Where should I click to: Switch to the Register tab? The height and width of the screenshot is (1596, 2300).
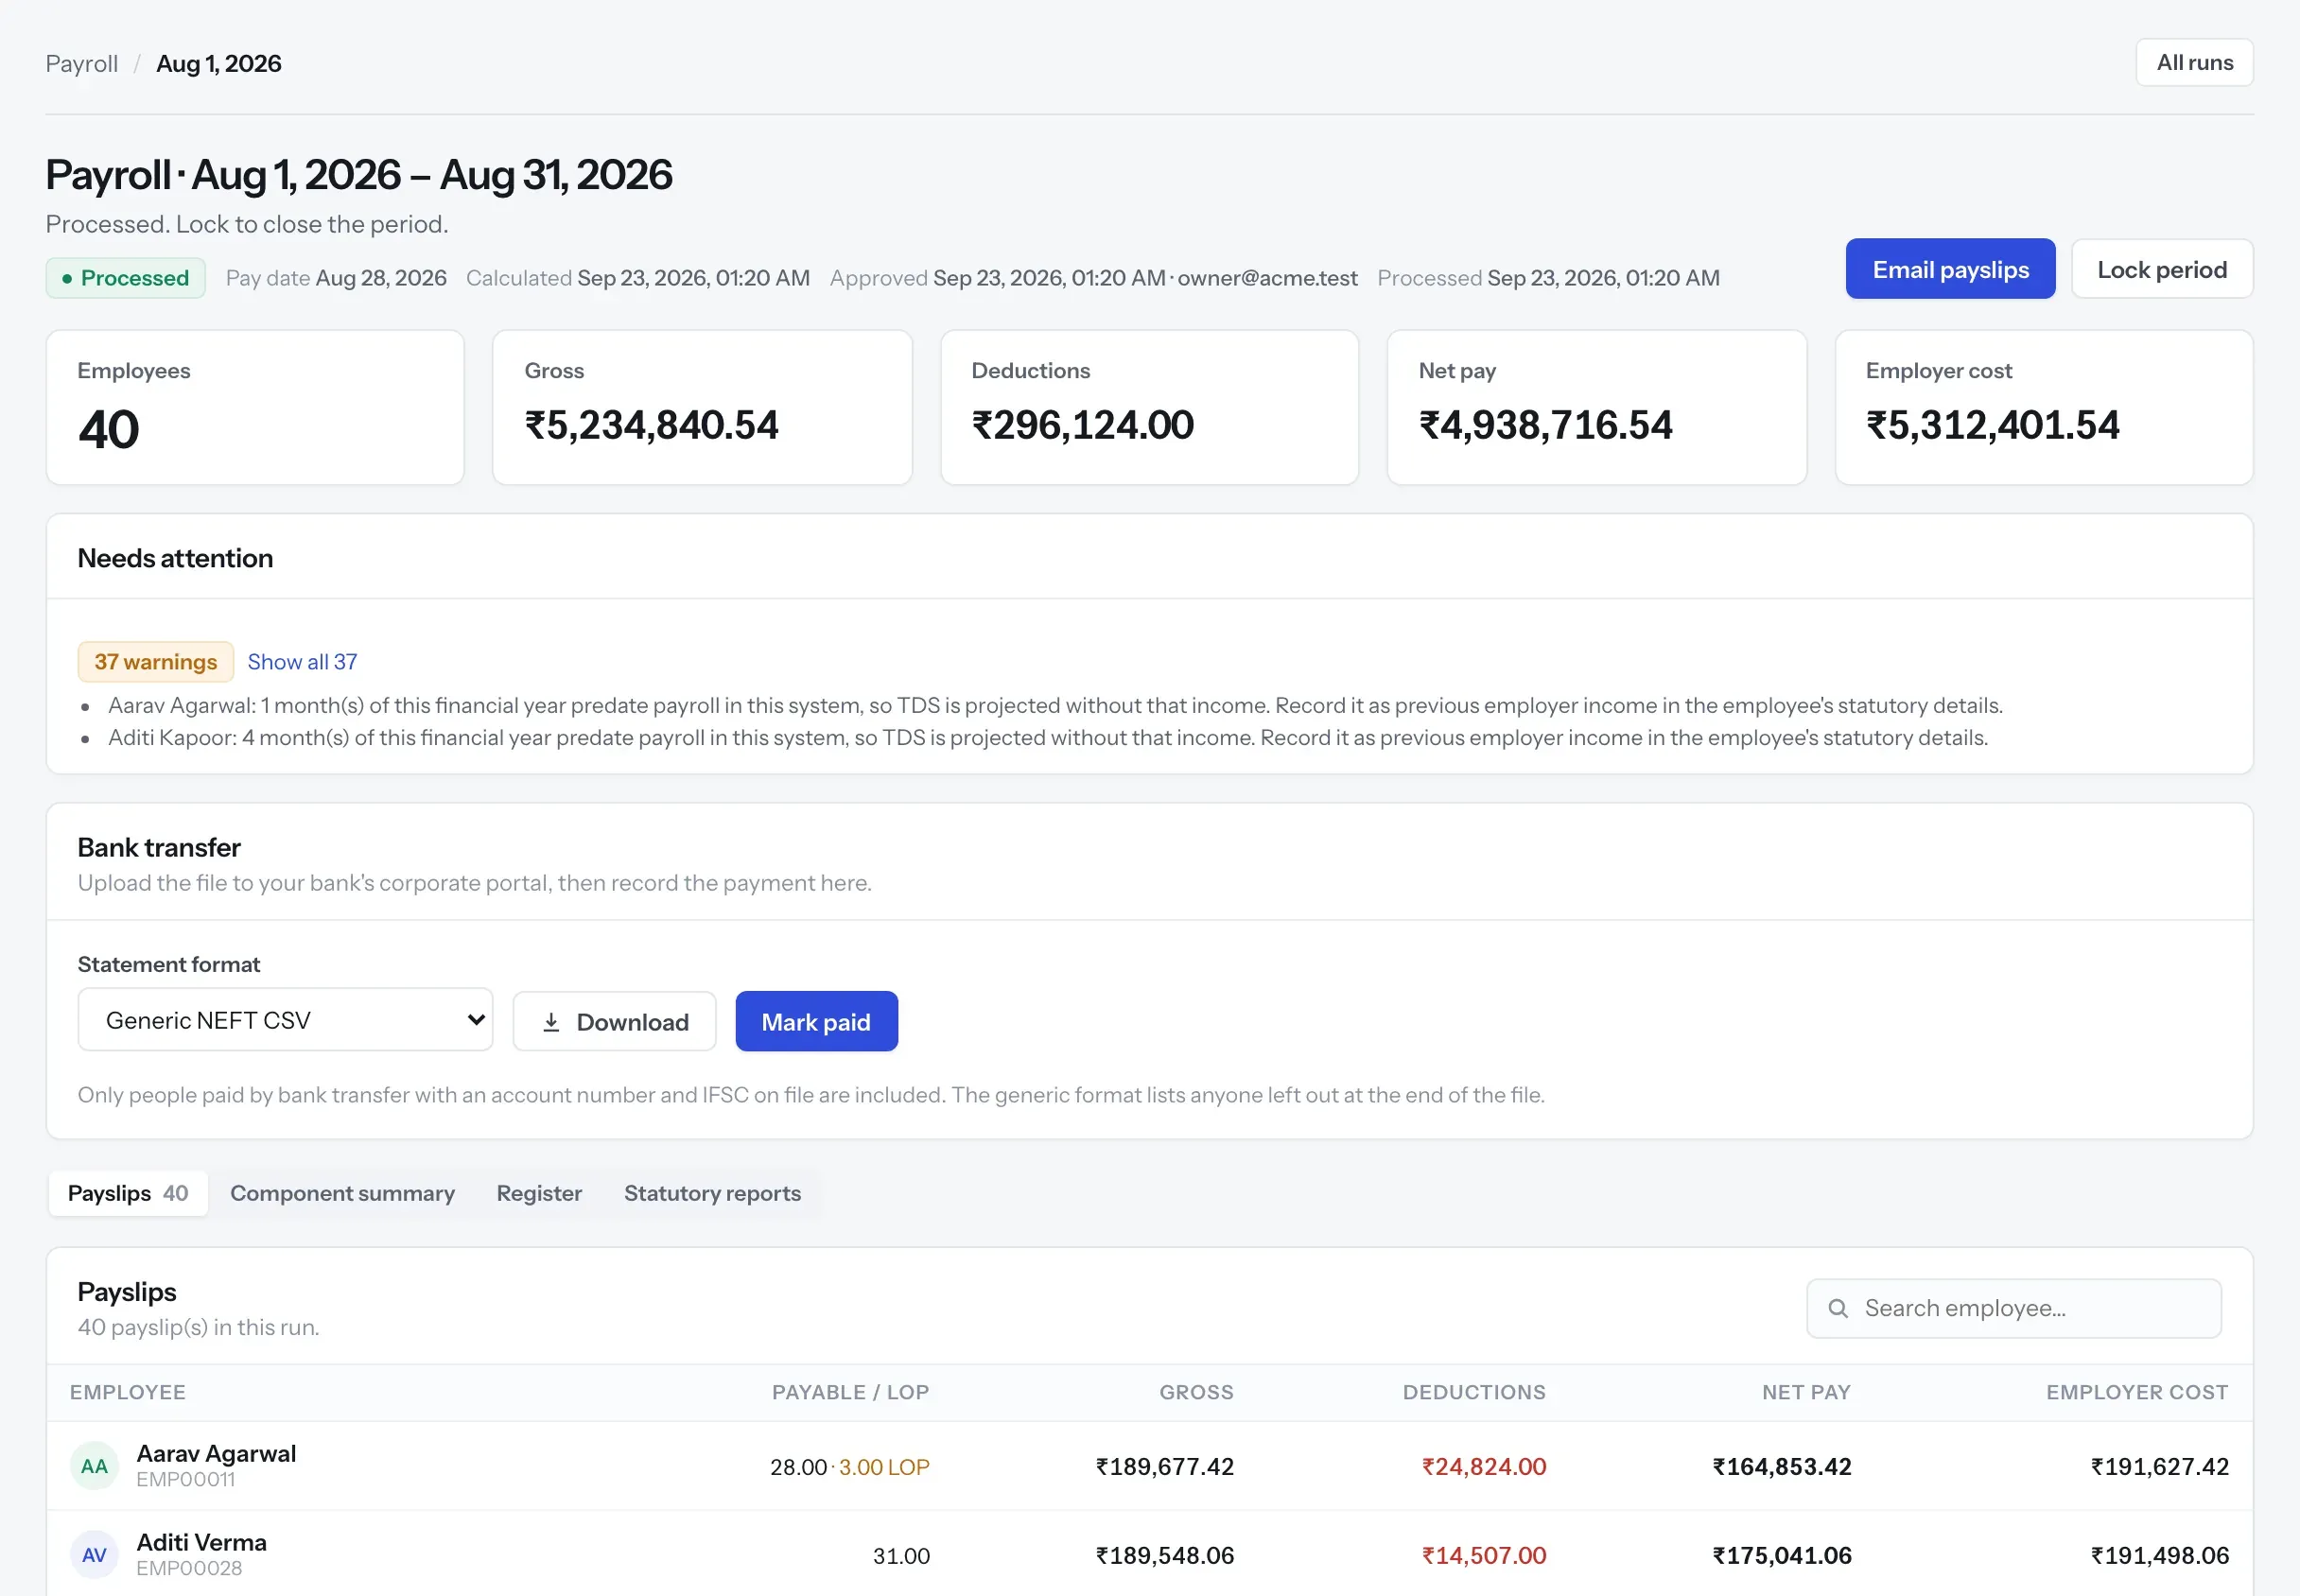tap(539, 1193)
